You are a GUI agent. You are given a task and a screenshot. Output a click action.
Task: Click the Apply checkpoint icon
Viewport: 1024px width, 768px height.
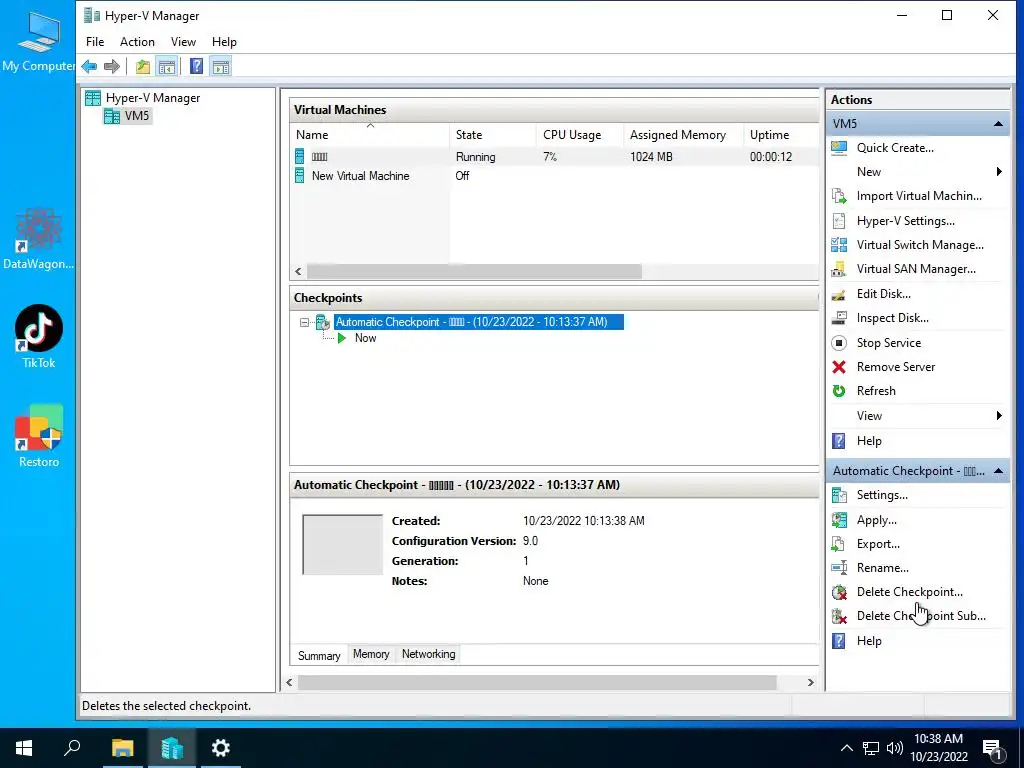click(x=839, y=520)
